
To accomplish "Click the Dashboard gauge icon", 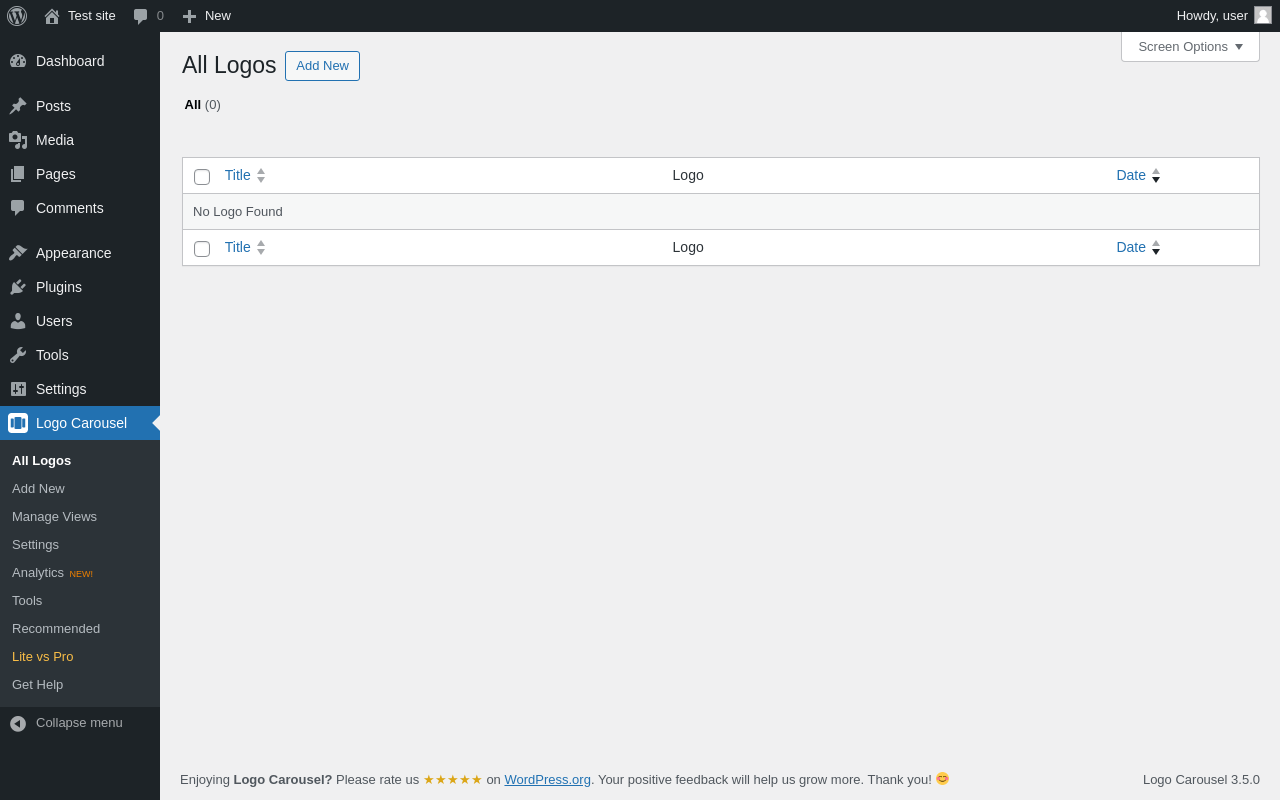I will click(x=18, y=61).
